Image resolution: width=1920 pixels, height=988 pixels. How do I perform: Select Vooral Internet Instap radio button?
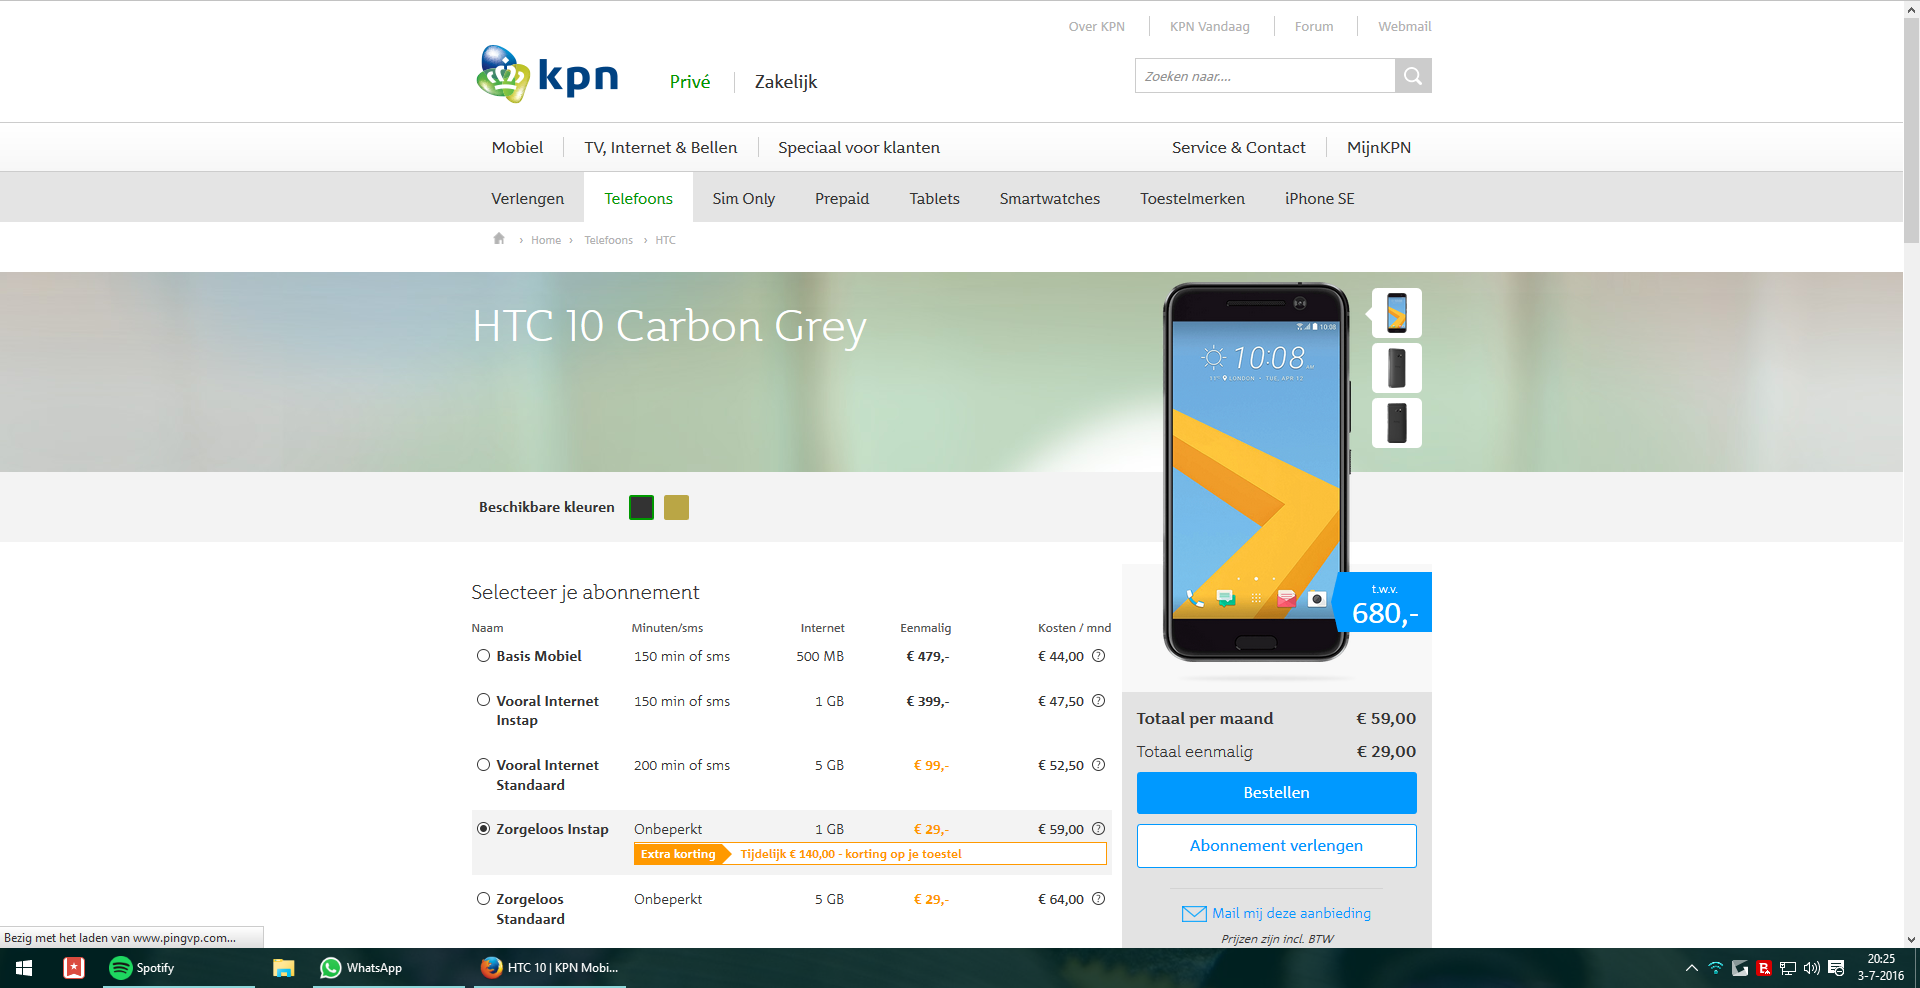[x=484, y=700]
